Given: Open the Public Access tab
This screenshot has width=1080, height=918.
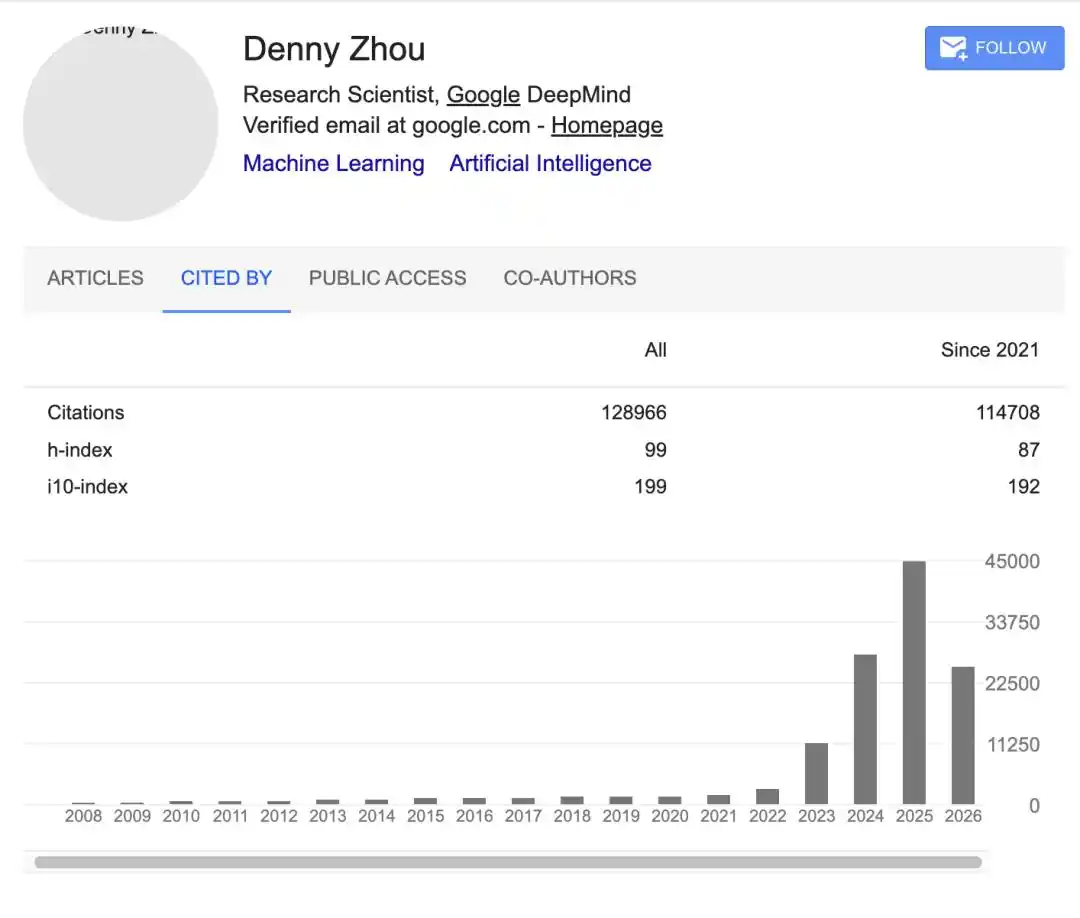Looking at the screenshot, I should click(x=387, y=278).
